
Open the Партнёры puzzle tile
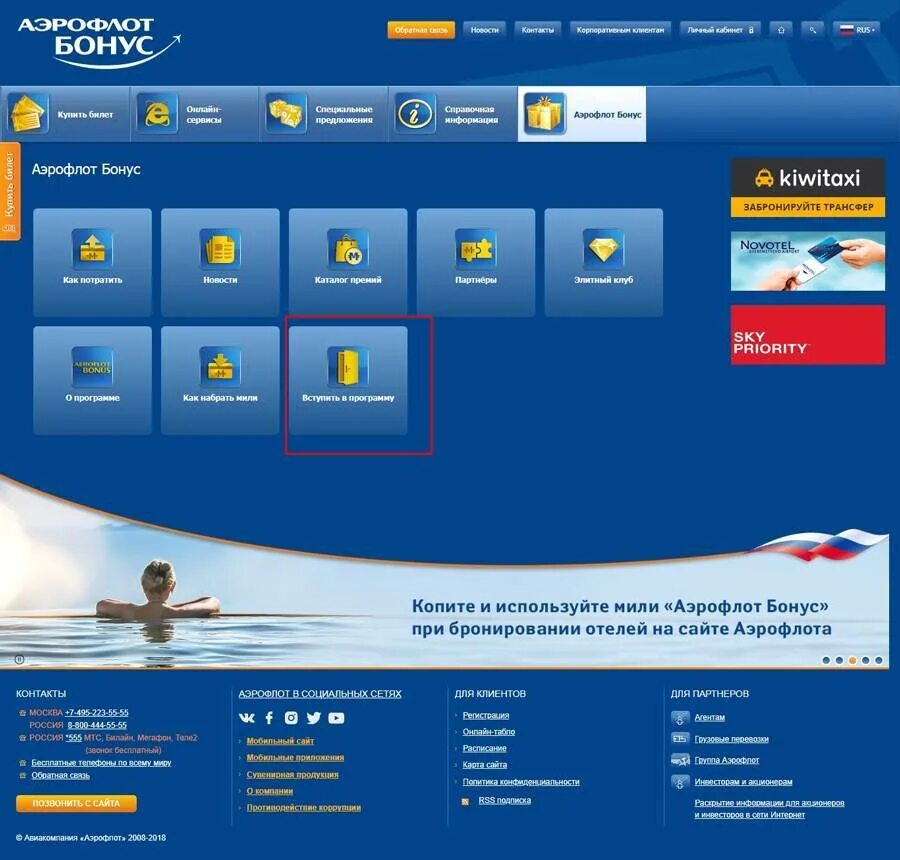476,262
